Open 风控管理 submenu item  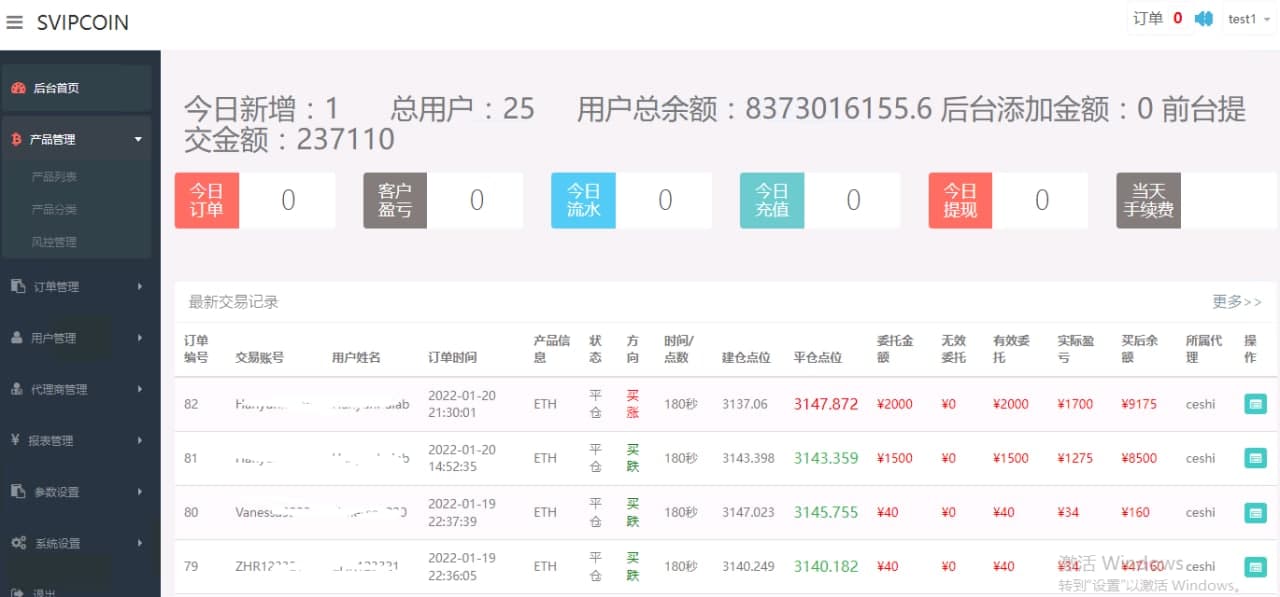(x=54, y=242)
